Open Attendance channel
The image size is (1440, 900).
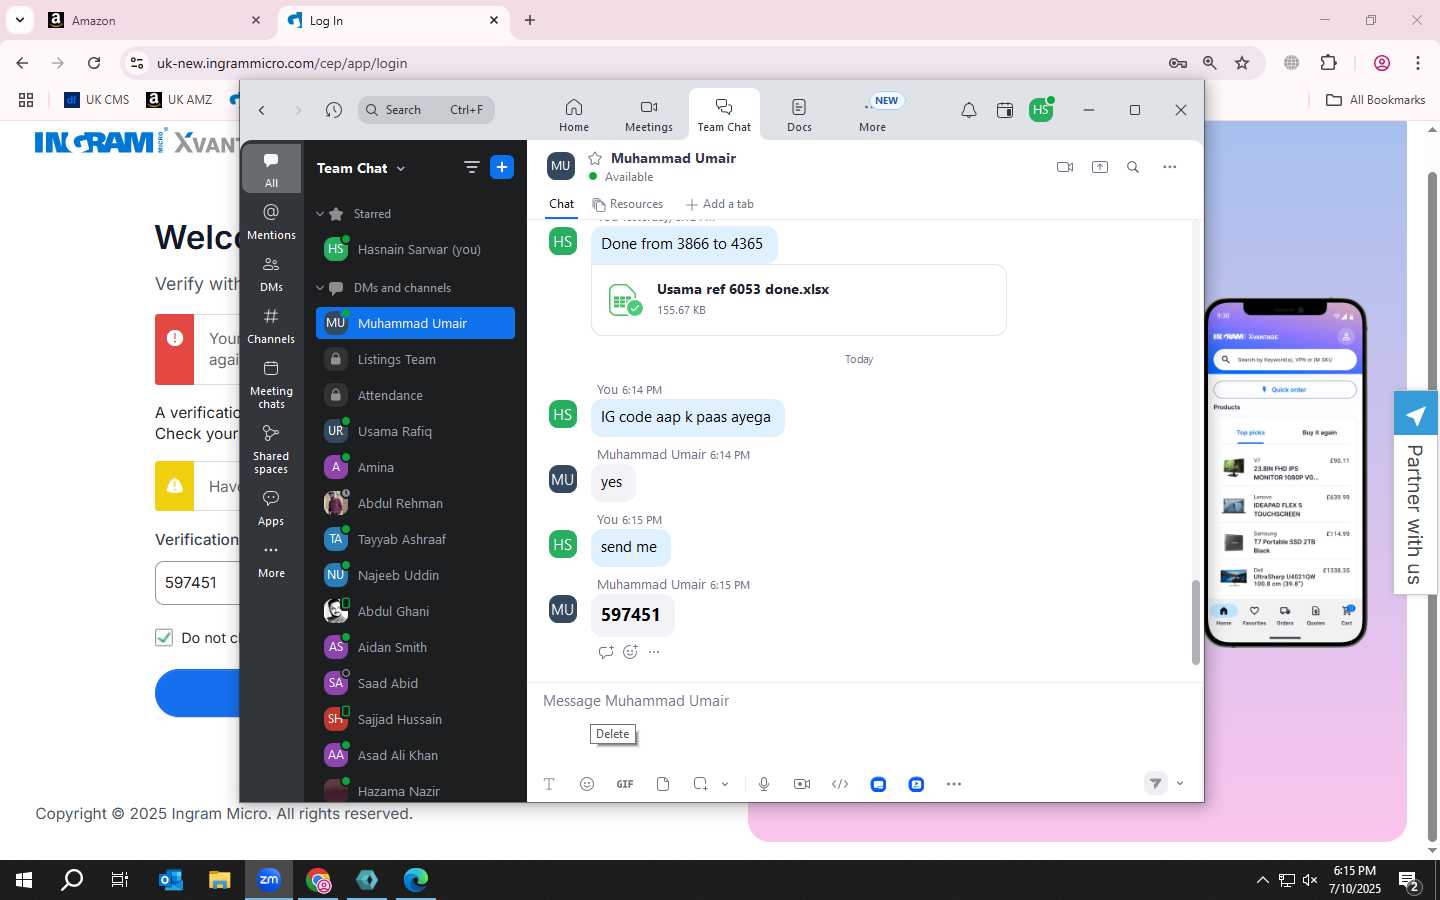point(415,395)
